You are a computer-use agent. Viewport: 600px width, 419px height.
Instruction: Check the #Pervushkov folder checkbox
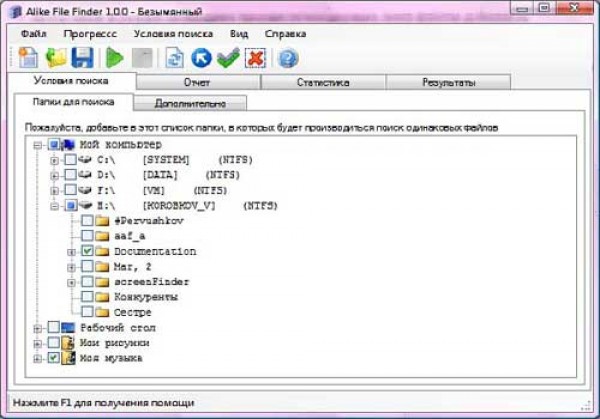pyautogui.click(x=88, y=221)
